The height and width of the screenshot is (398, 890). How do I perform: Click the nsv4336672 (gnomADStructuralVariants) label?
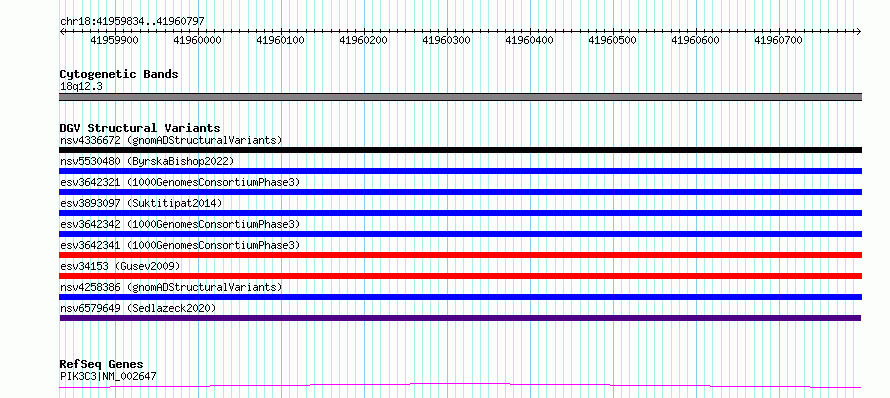(x=171, y=140)
